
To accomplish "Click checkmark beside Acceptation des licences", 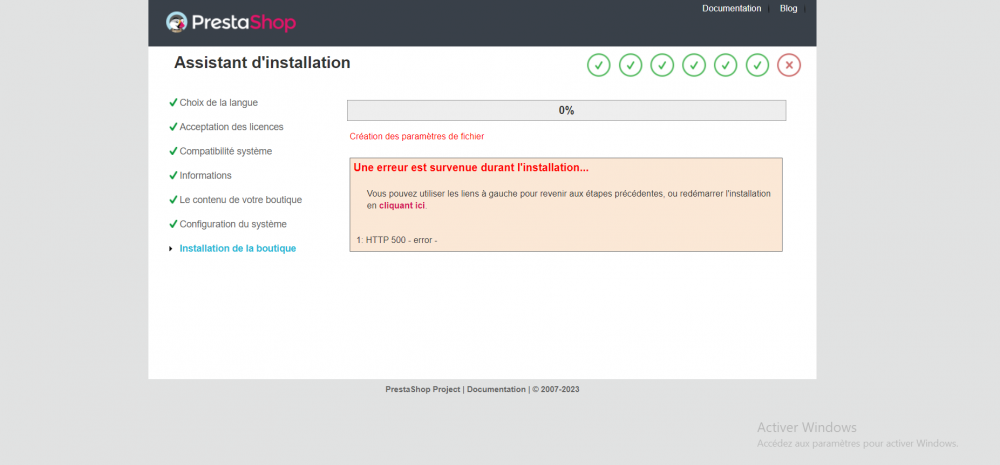I will [173, 126].
